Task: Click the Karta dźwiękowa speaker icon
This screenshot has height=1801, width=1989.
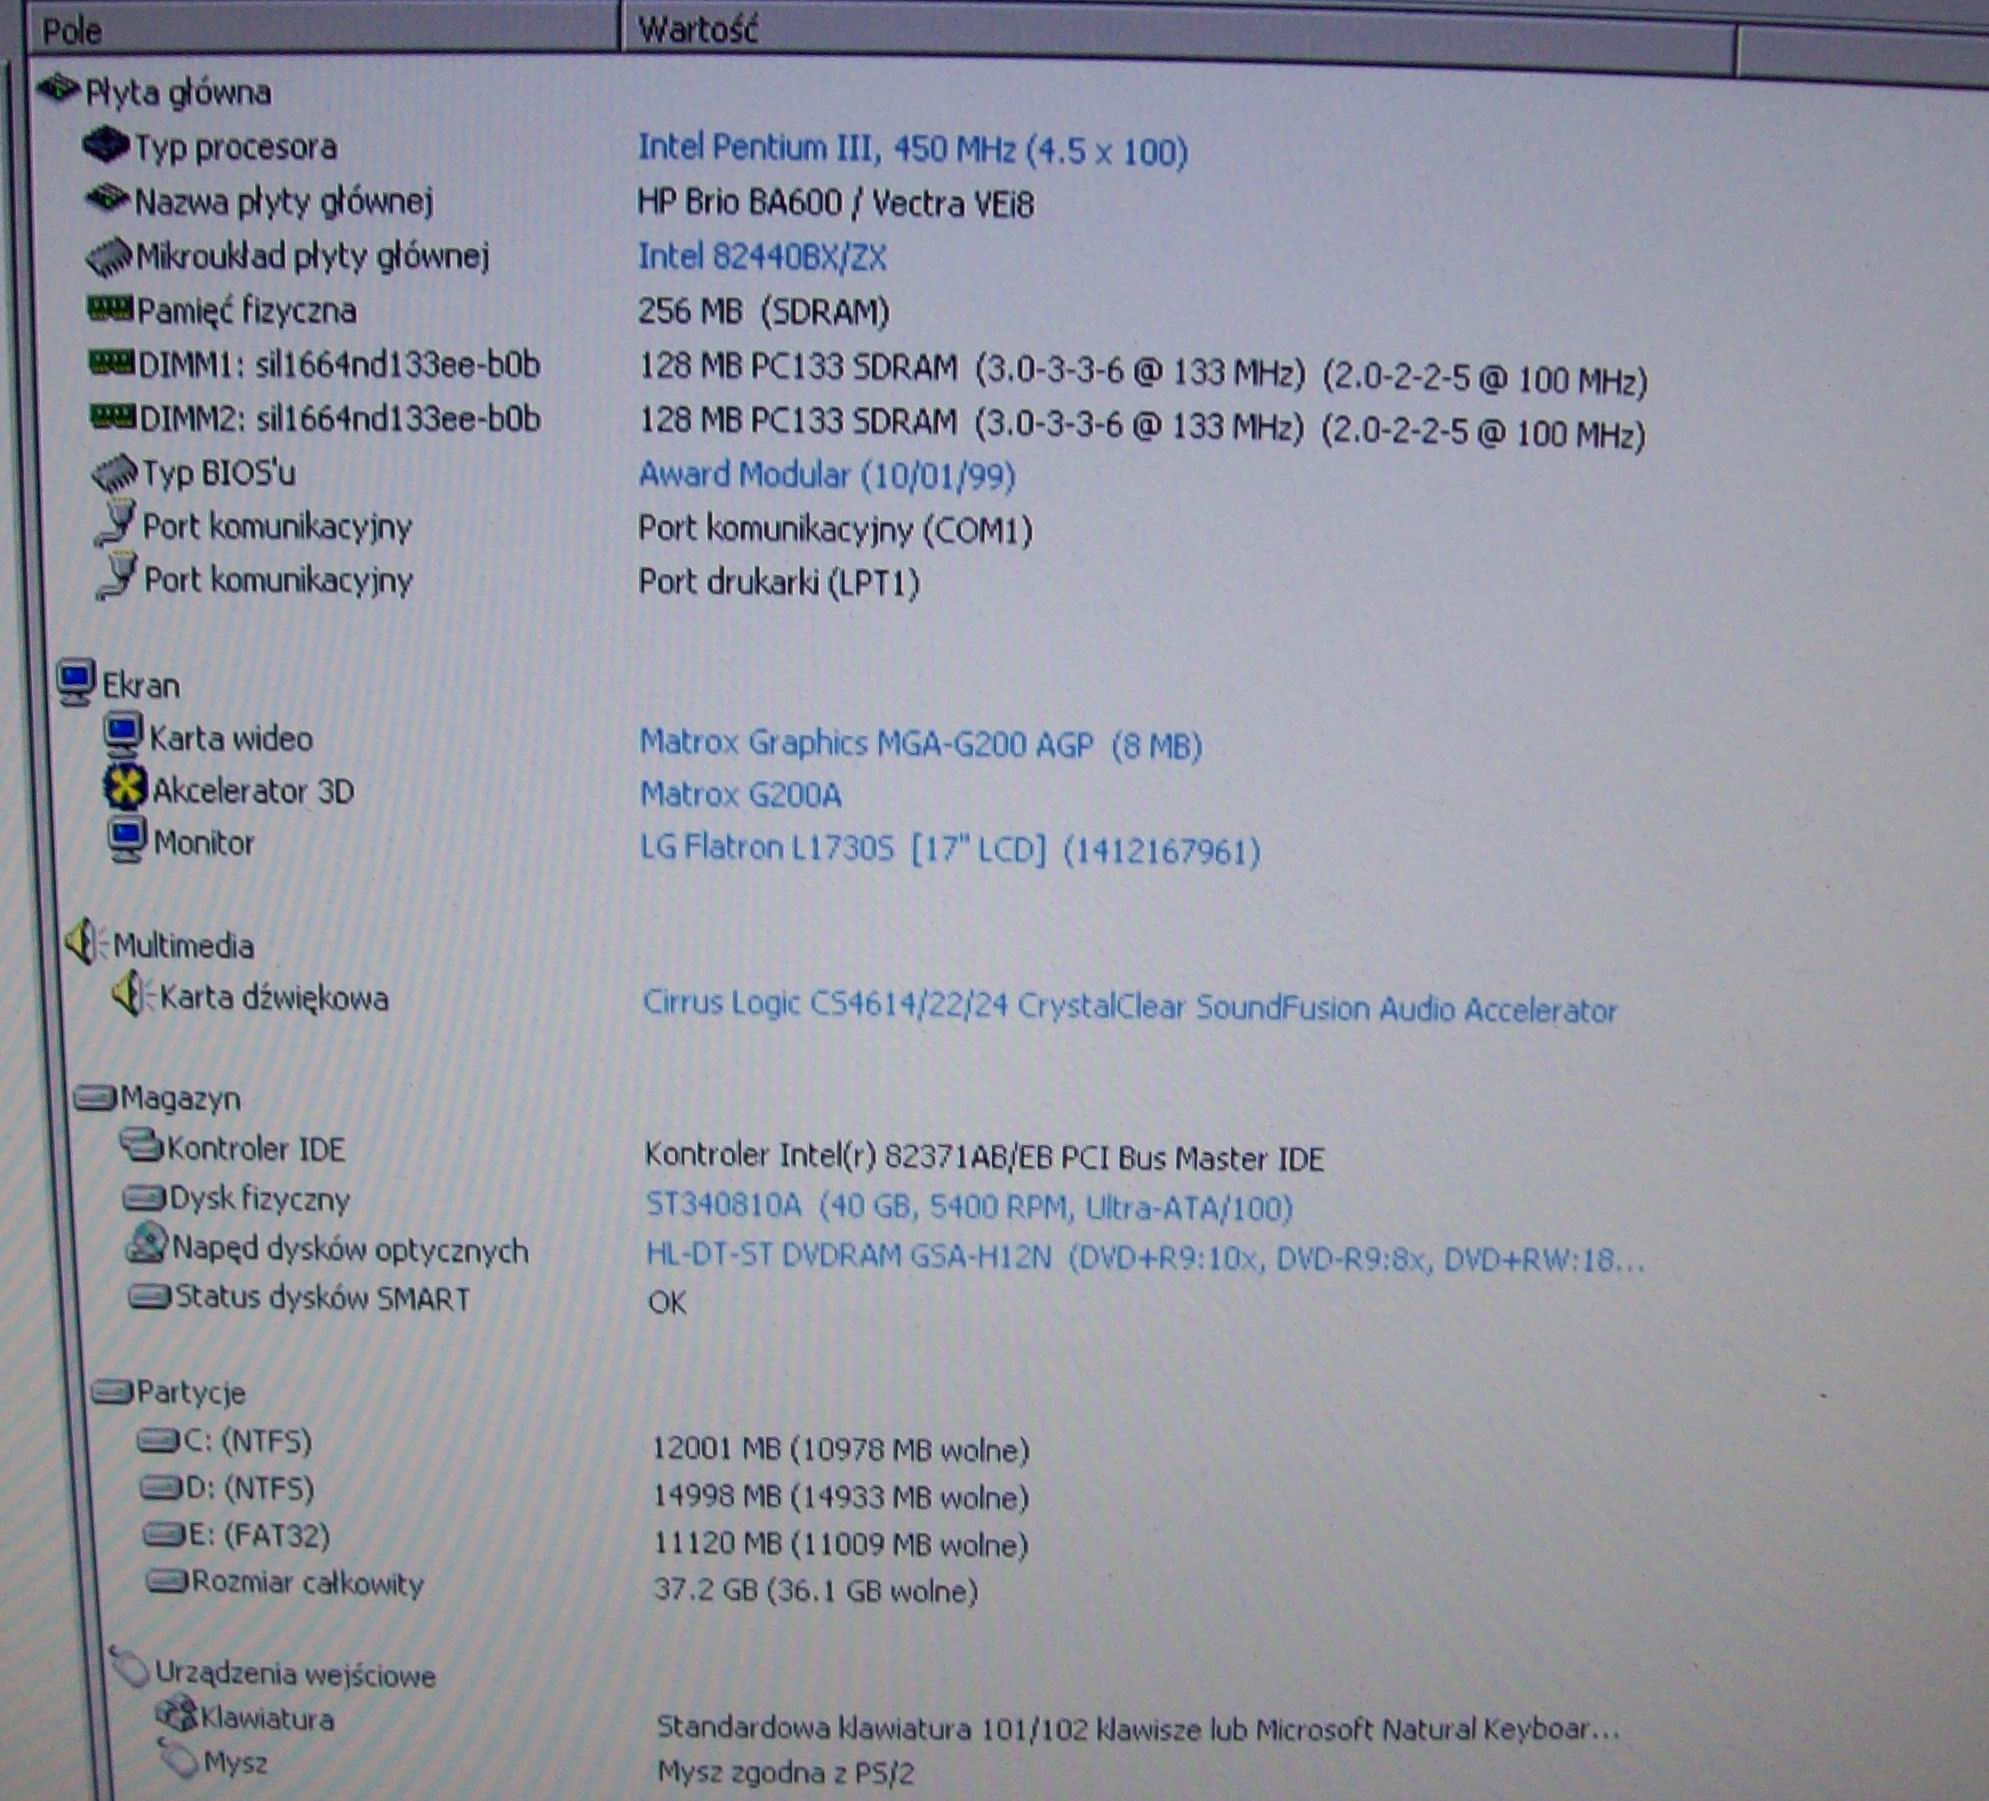Action: point(131,994)
